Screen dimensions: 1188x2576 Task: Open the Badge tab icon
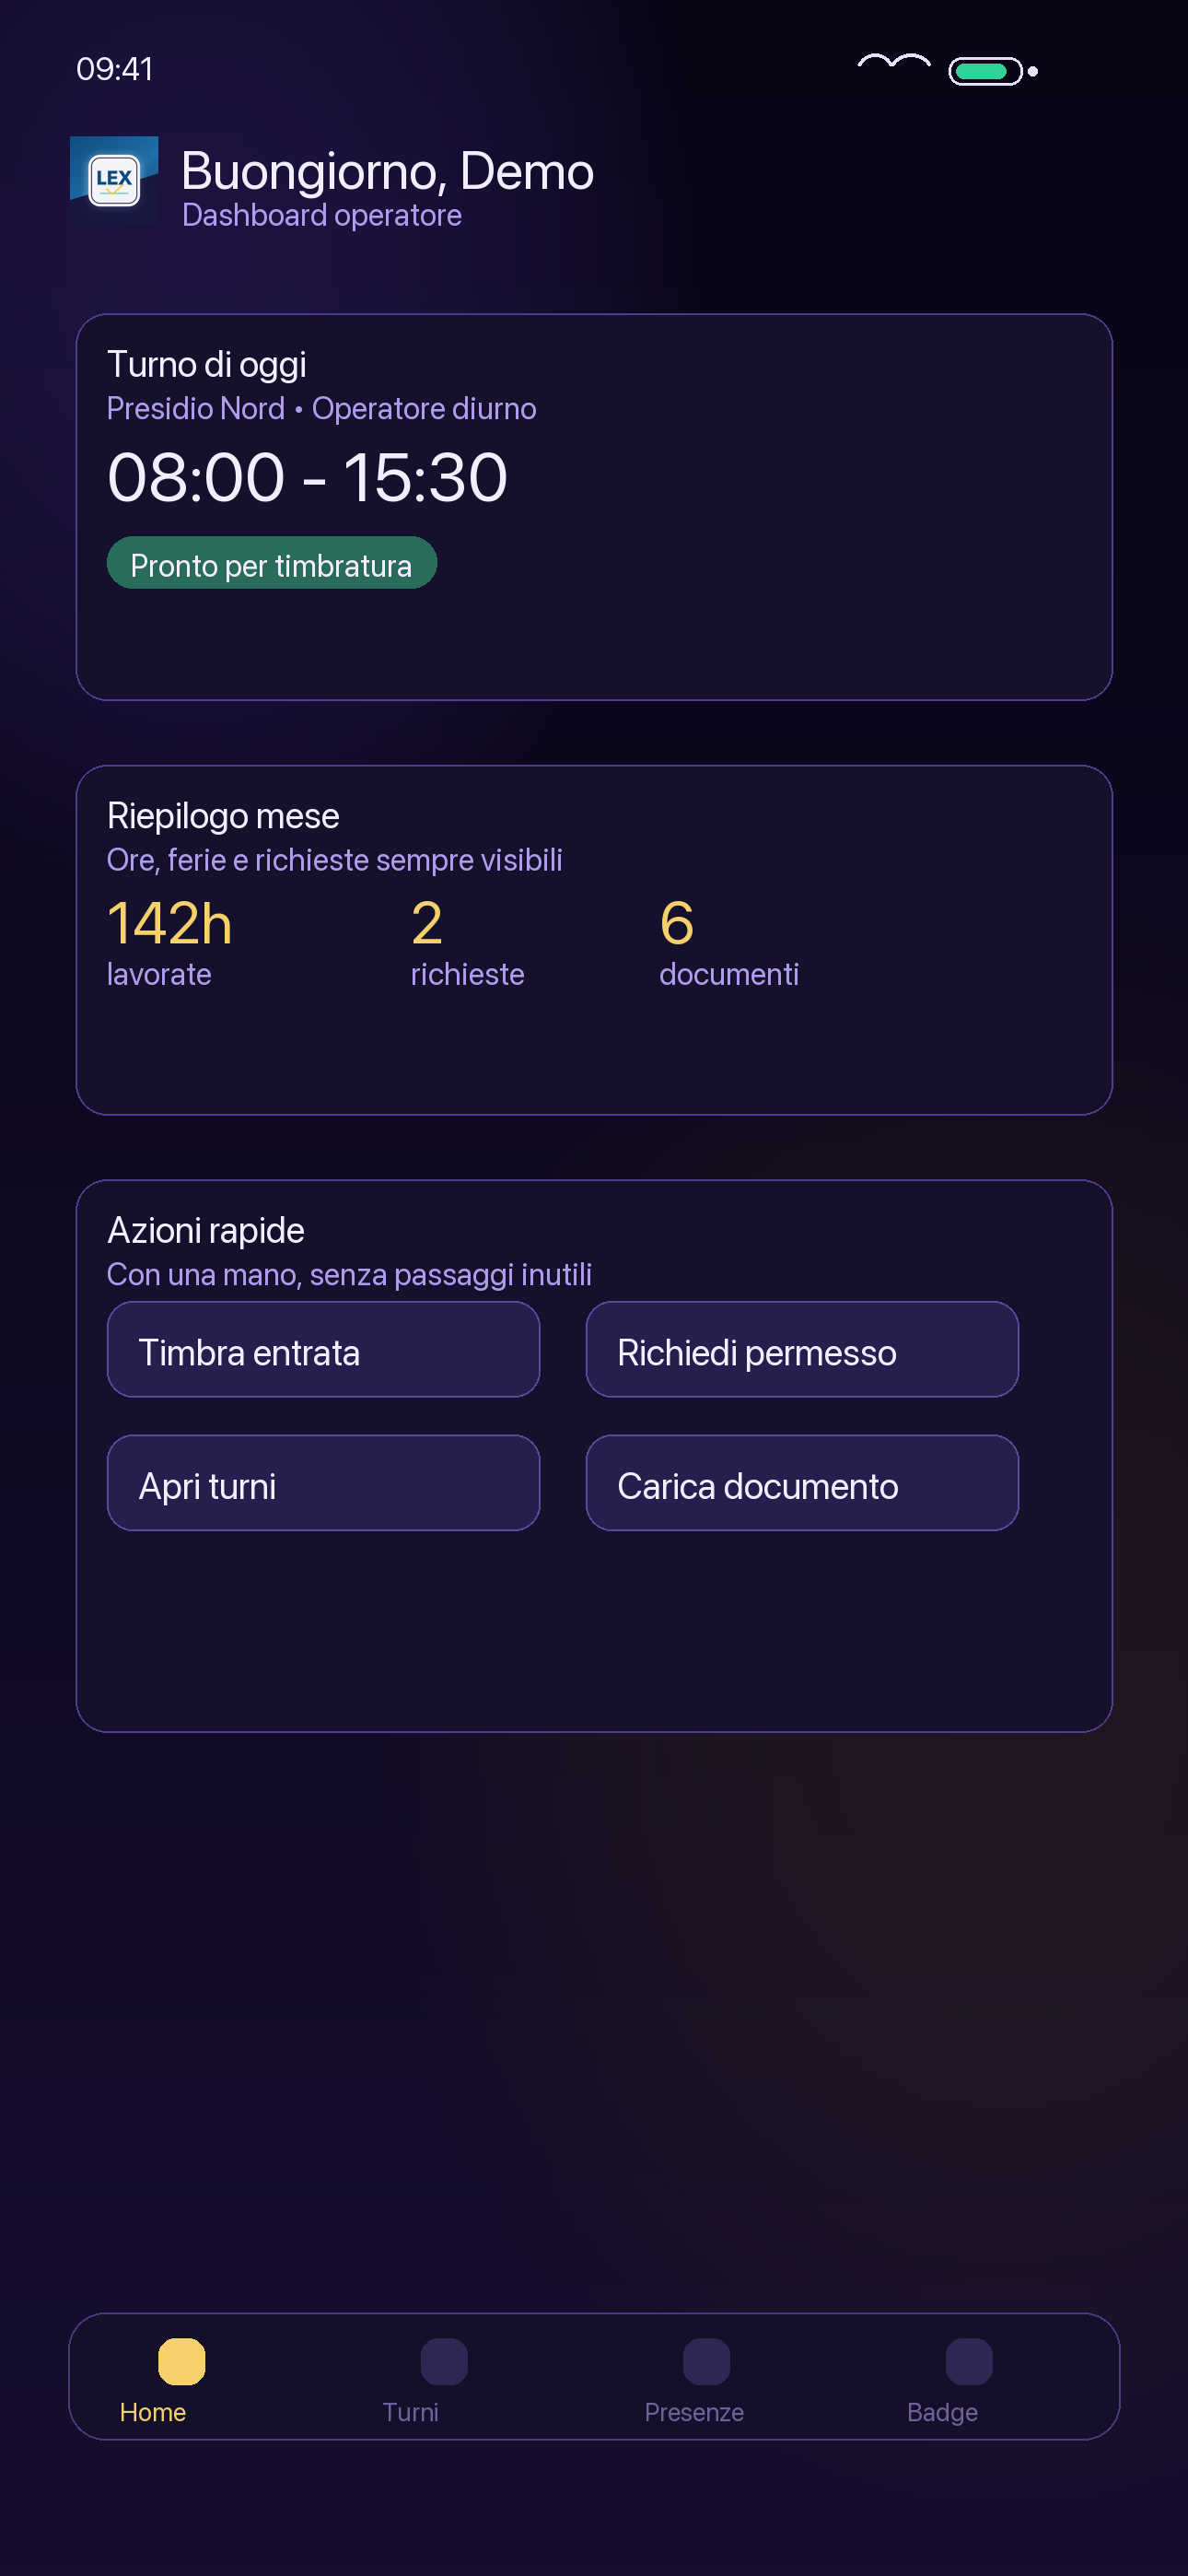[969, 2361]
